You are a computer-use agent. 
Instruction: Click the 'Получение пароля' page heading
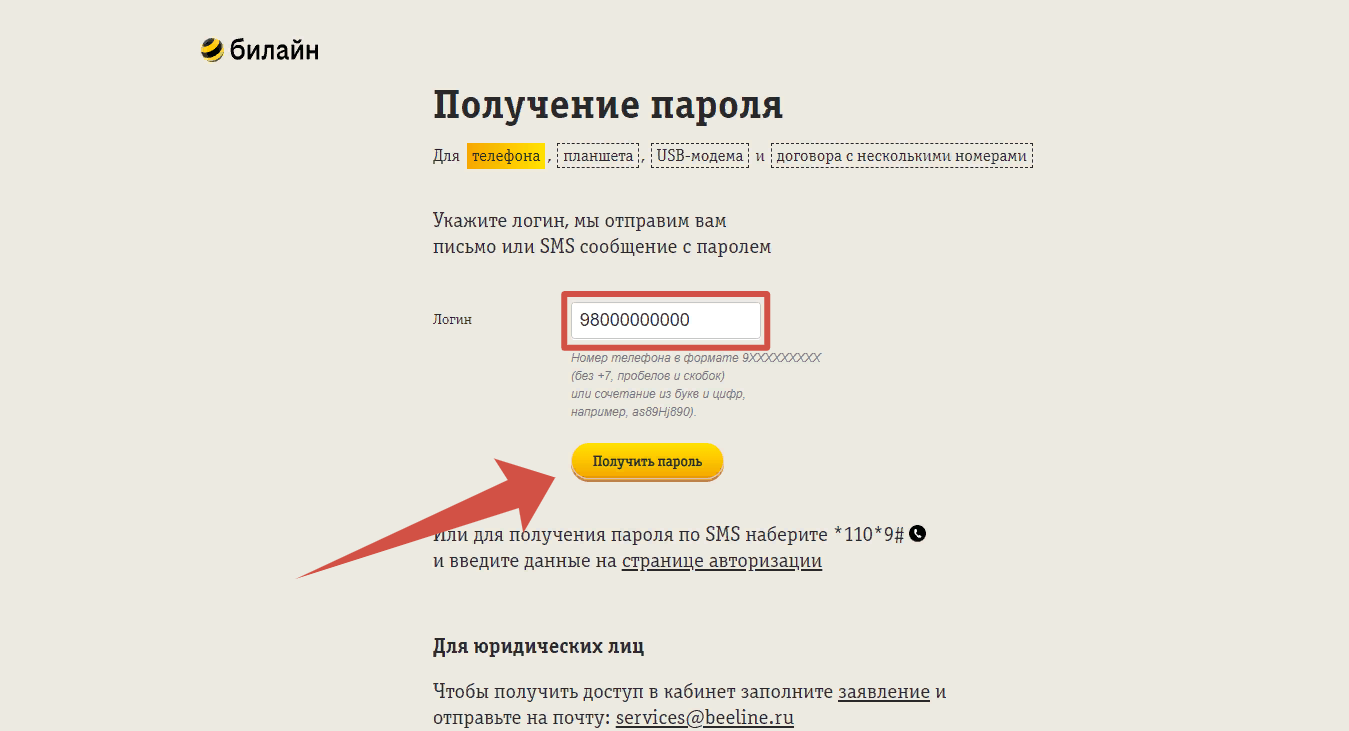point(607,105)
